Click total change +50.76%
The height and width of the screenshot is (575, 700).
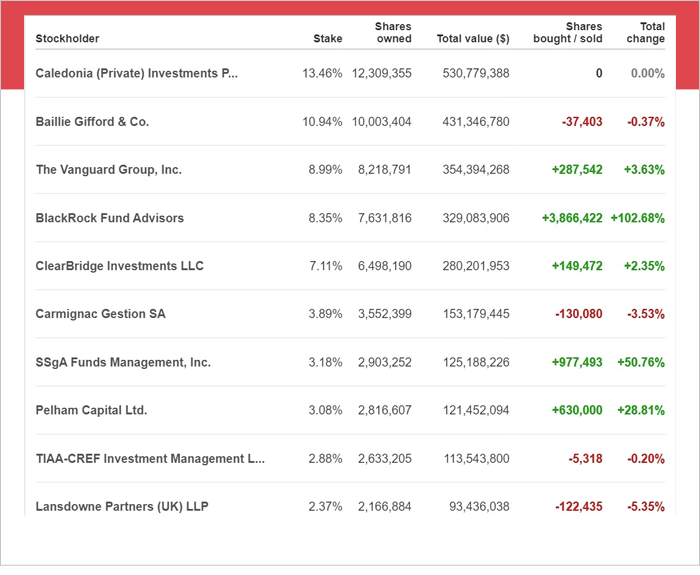coord(641,362)
